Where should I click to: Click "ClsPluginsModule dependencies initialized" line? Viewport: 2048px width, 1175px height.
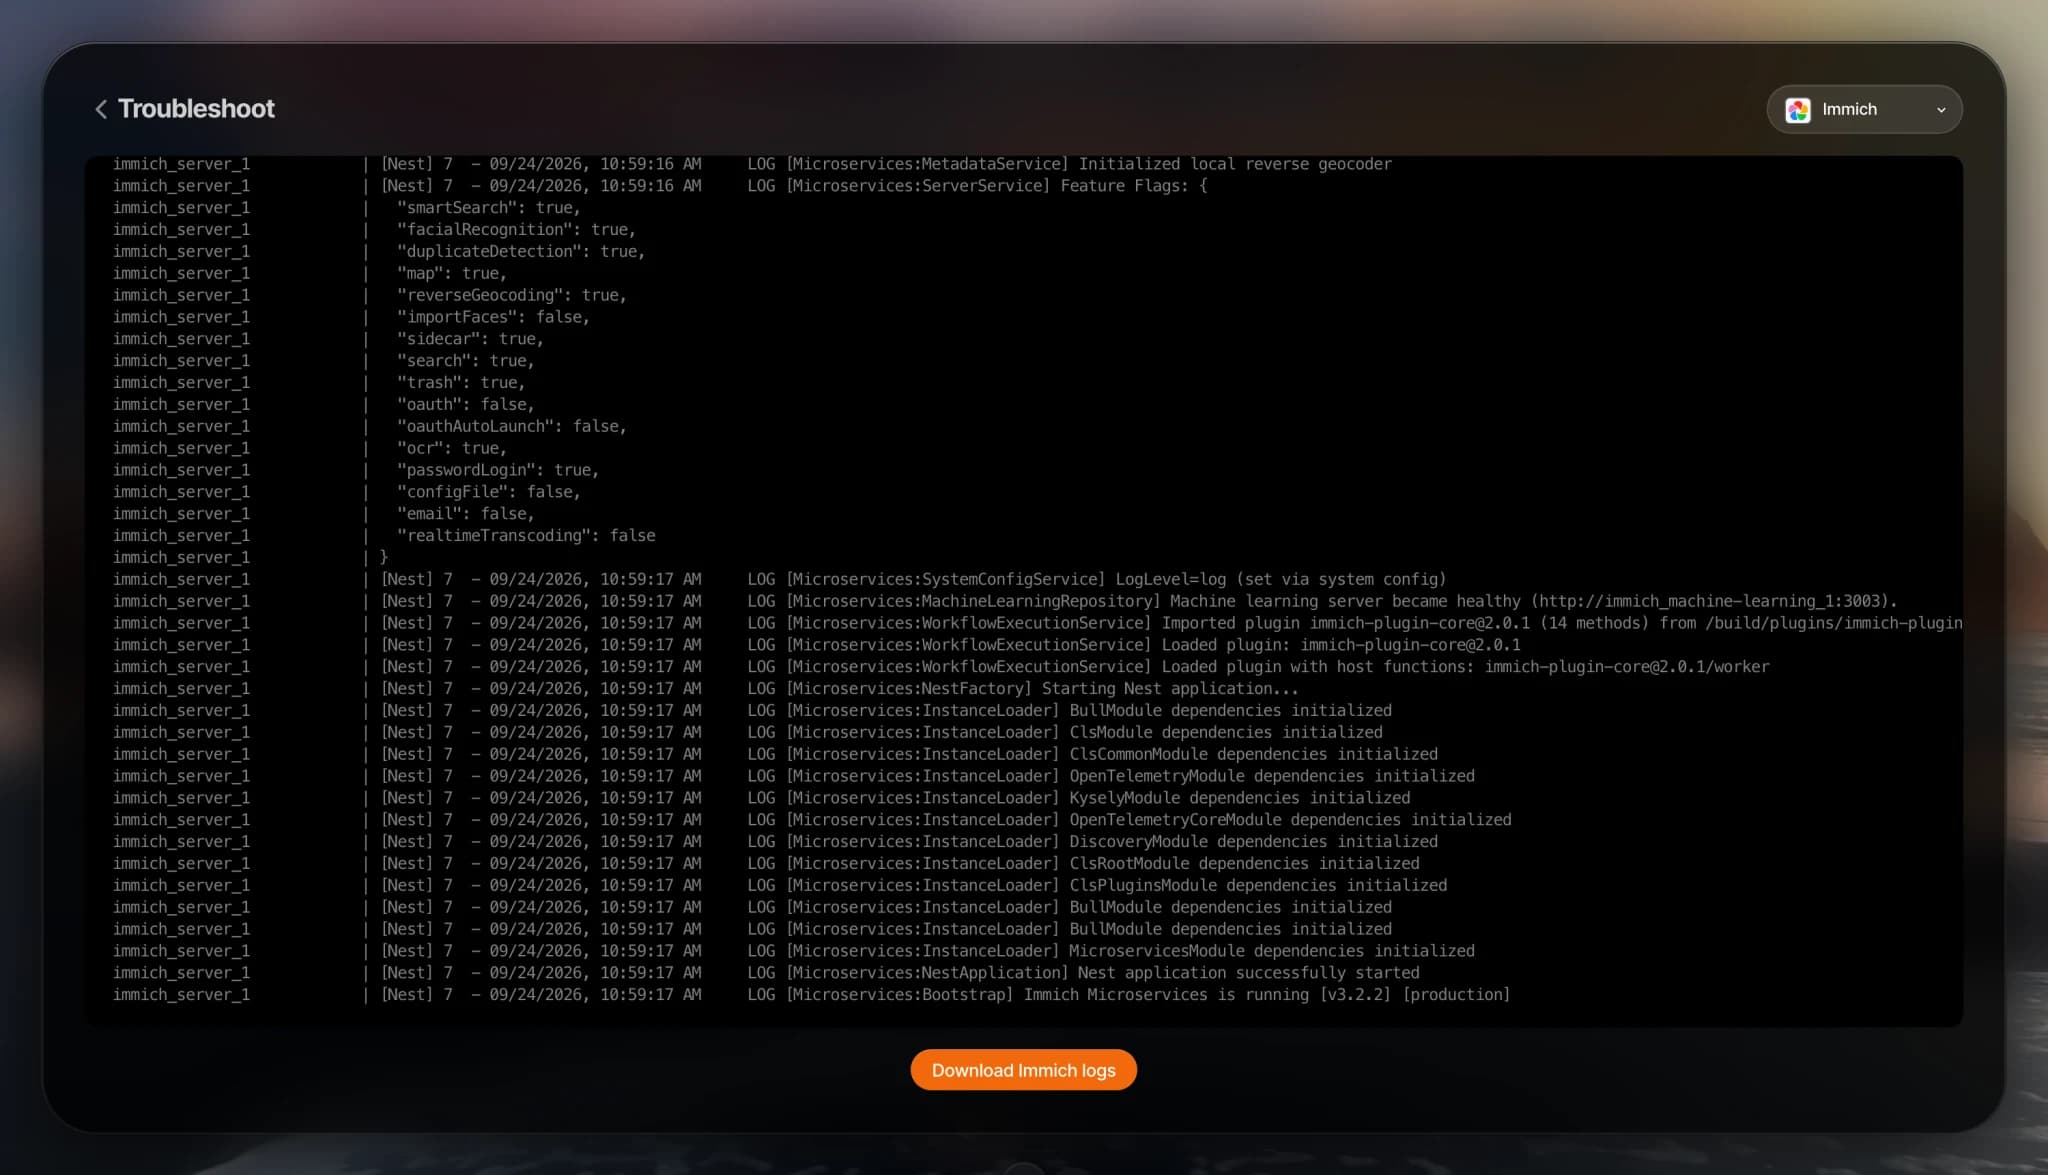tap(780, 886)
